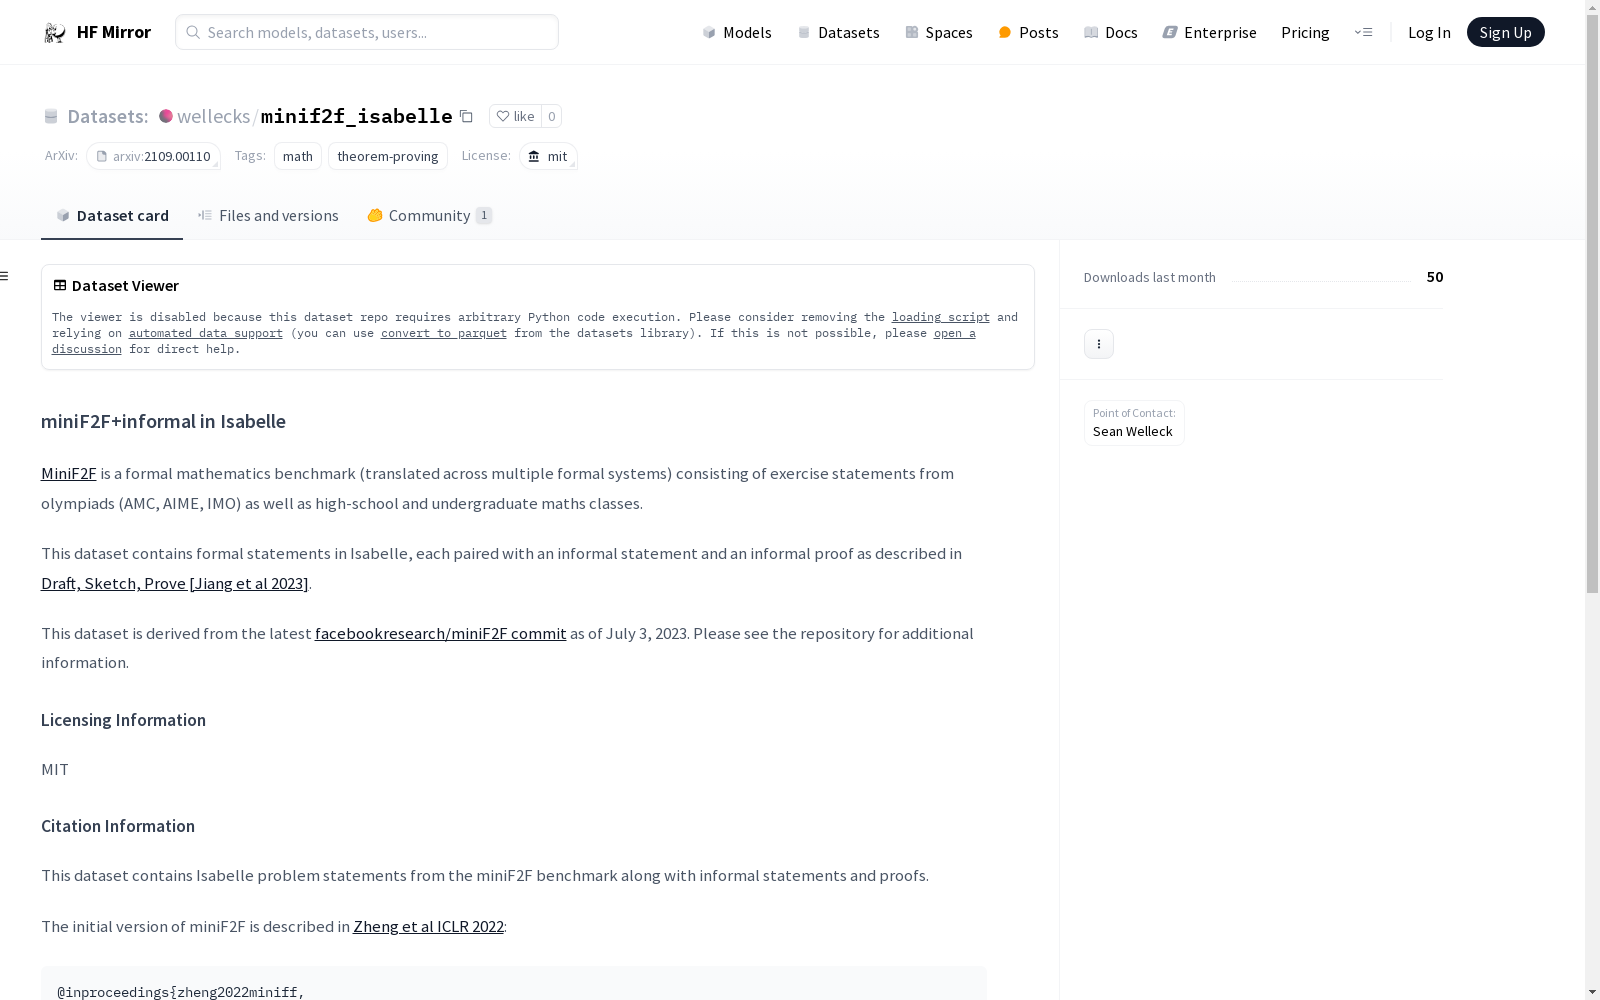Follow the "automated data support" link
This screenshot has width=1600, height=1000.
tap(206, 333)
